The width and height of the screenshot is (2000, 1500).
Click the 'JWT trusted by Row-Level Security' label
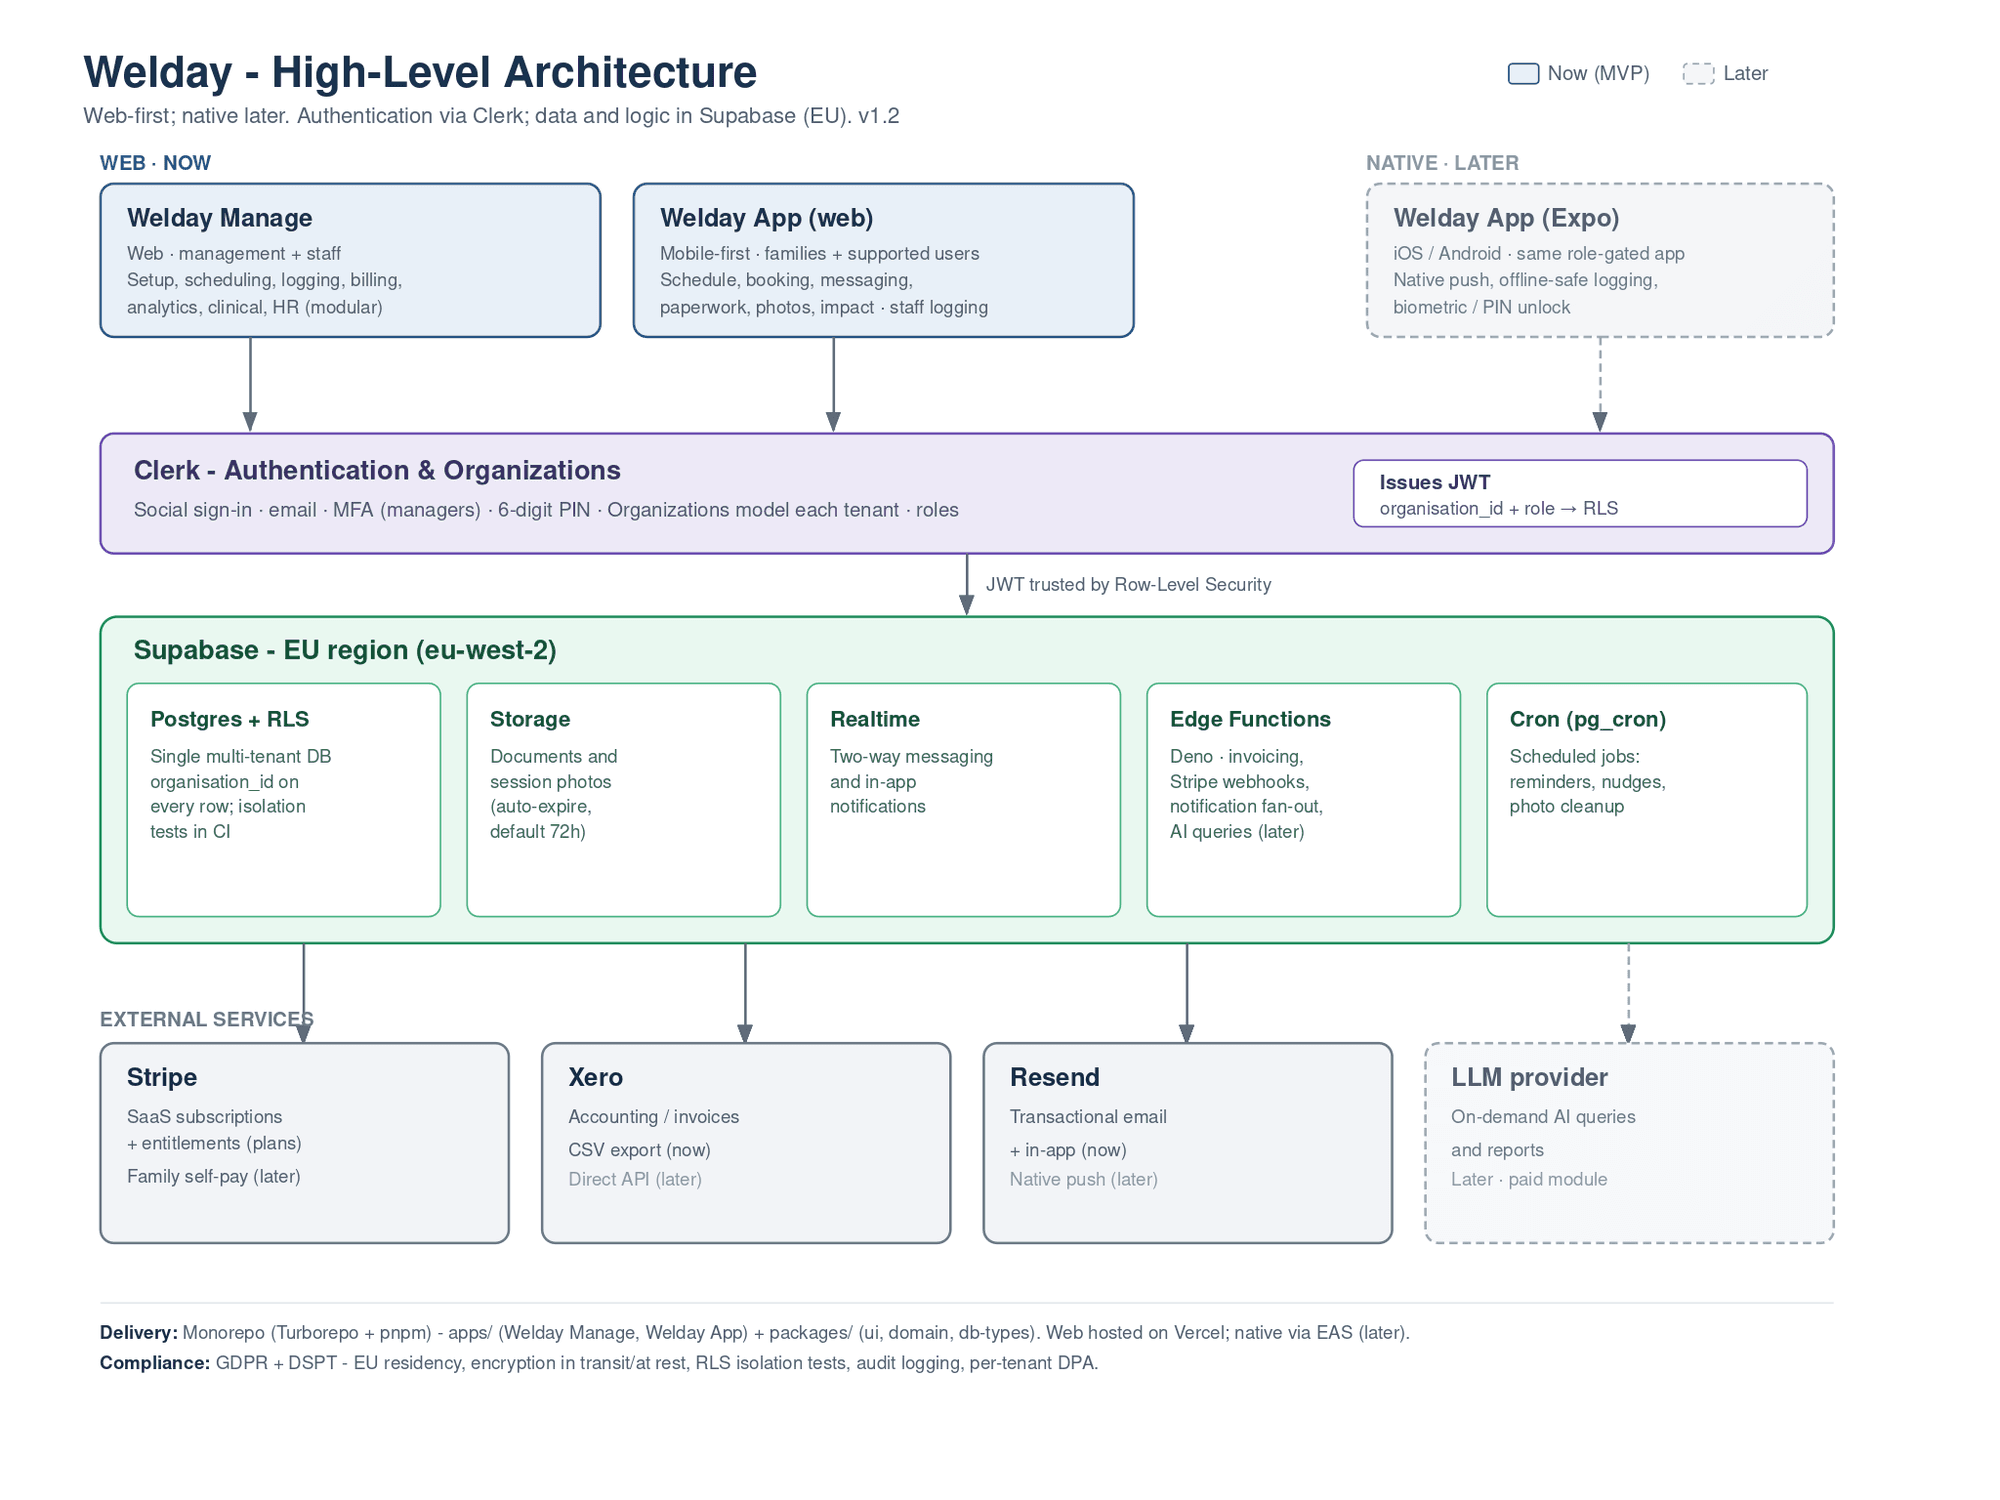point(1128,585)
